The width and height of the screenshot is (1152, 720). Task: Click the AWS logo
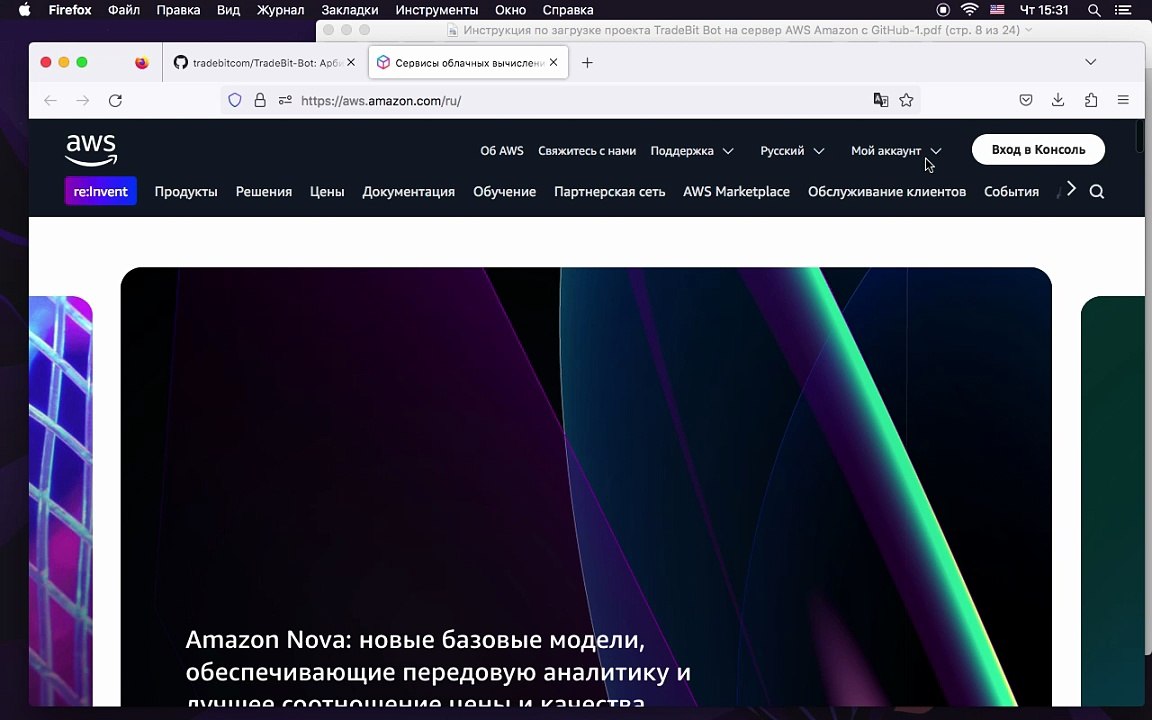(x=91, y=150)
